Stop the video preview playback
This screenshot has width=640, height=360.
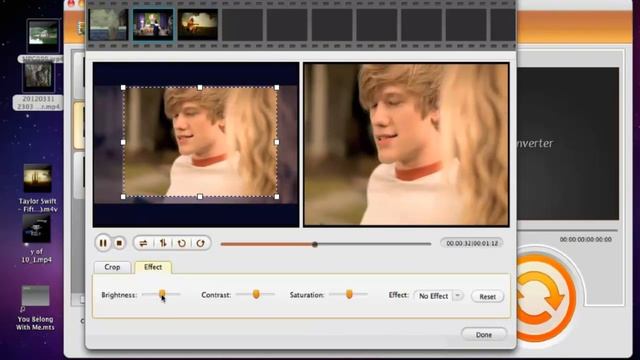pos(119,243)
